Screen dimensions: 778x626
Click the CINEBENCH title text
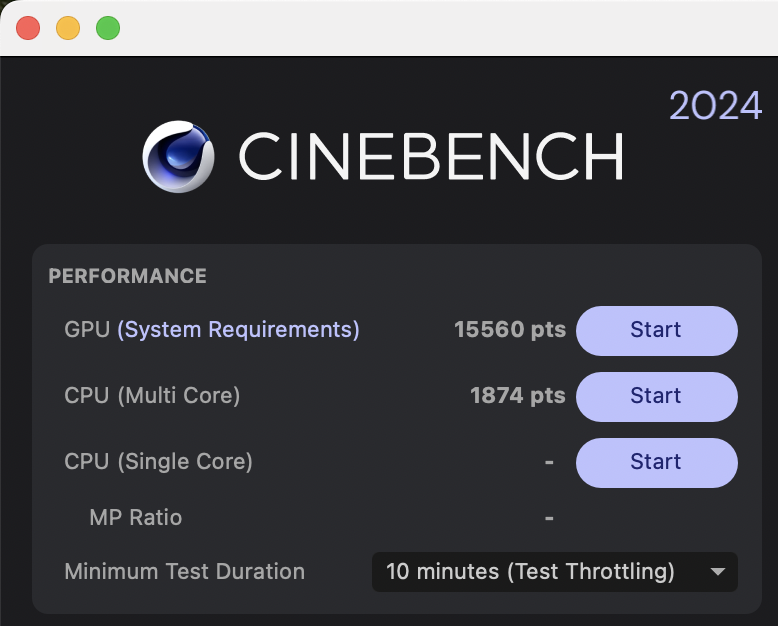[x=431, y=156]
